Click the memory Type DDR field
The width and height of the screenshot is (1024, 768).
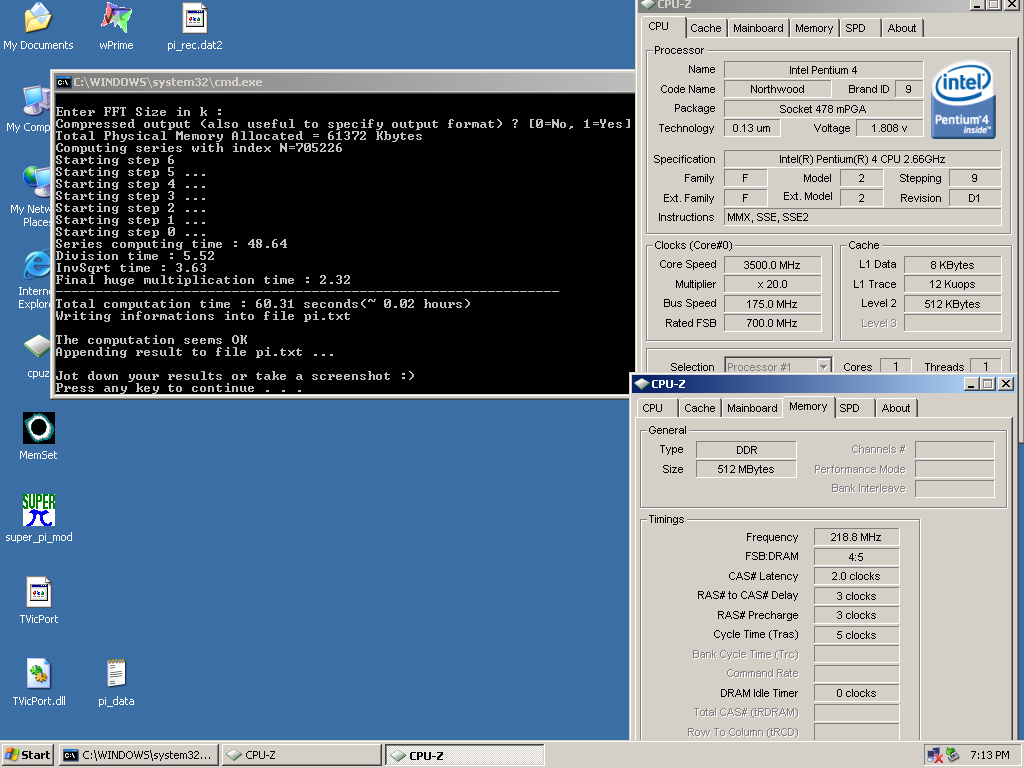(746, 450)
